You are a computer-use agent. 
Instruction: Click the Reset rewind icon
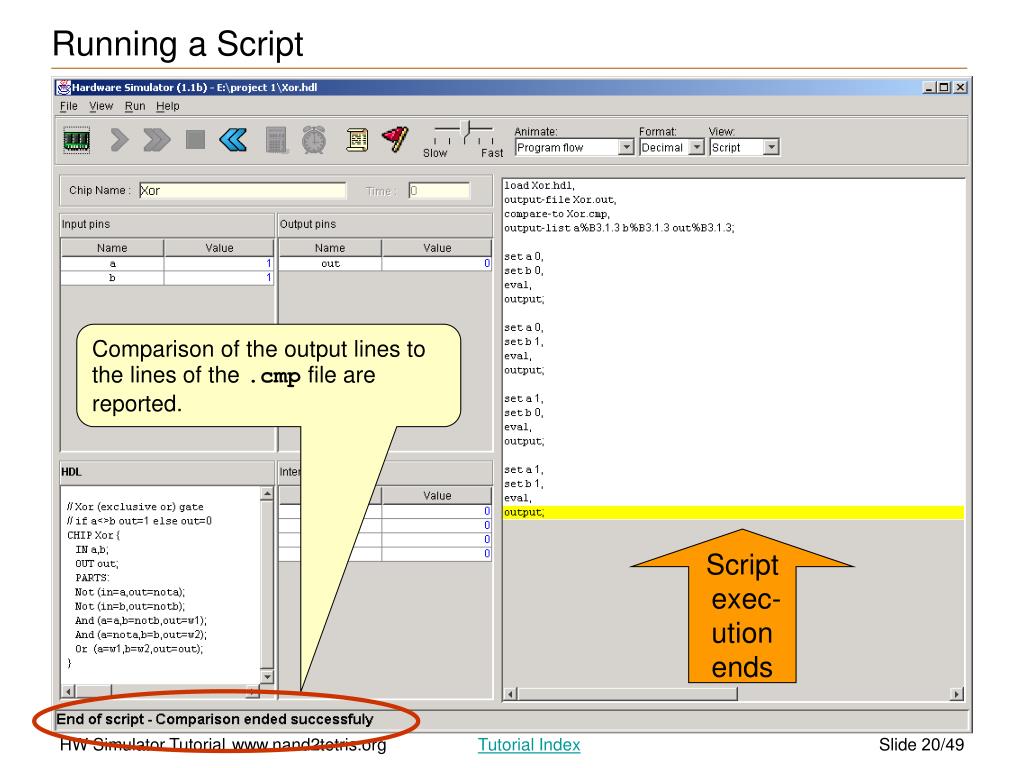pos(233,140)
